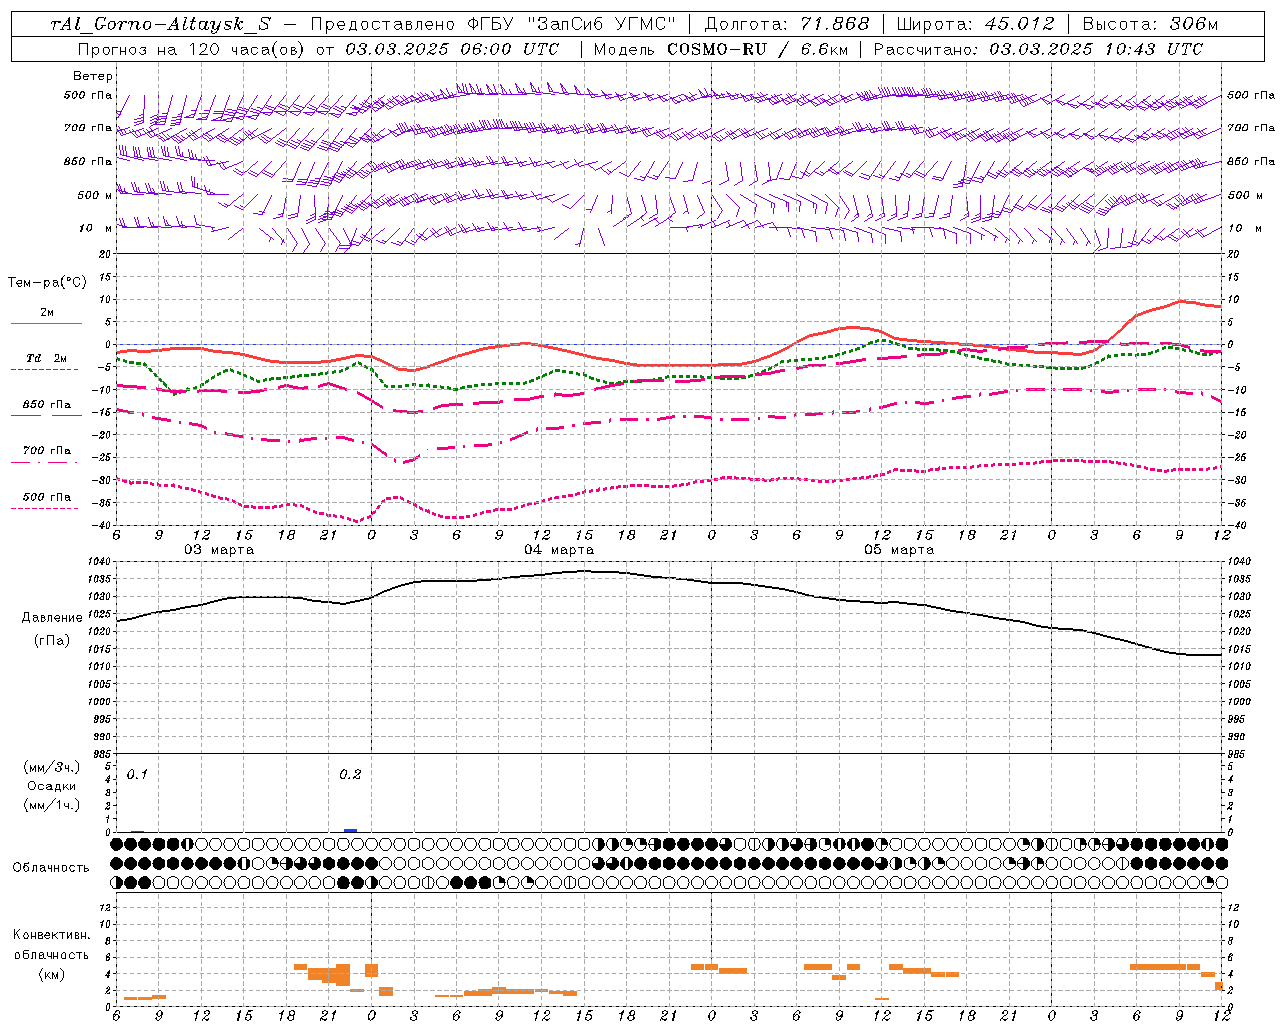The height and width of the screenshot is (1024, 1280).
Task: Click the "Прогноз на 120 часа(ов)" forecast line
Action: click(318, 49)
